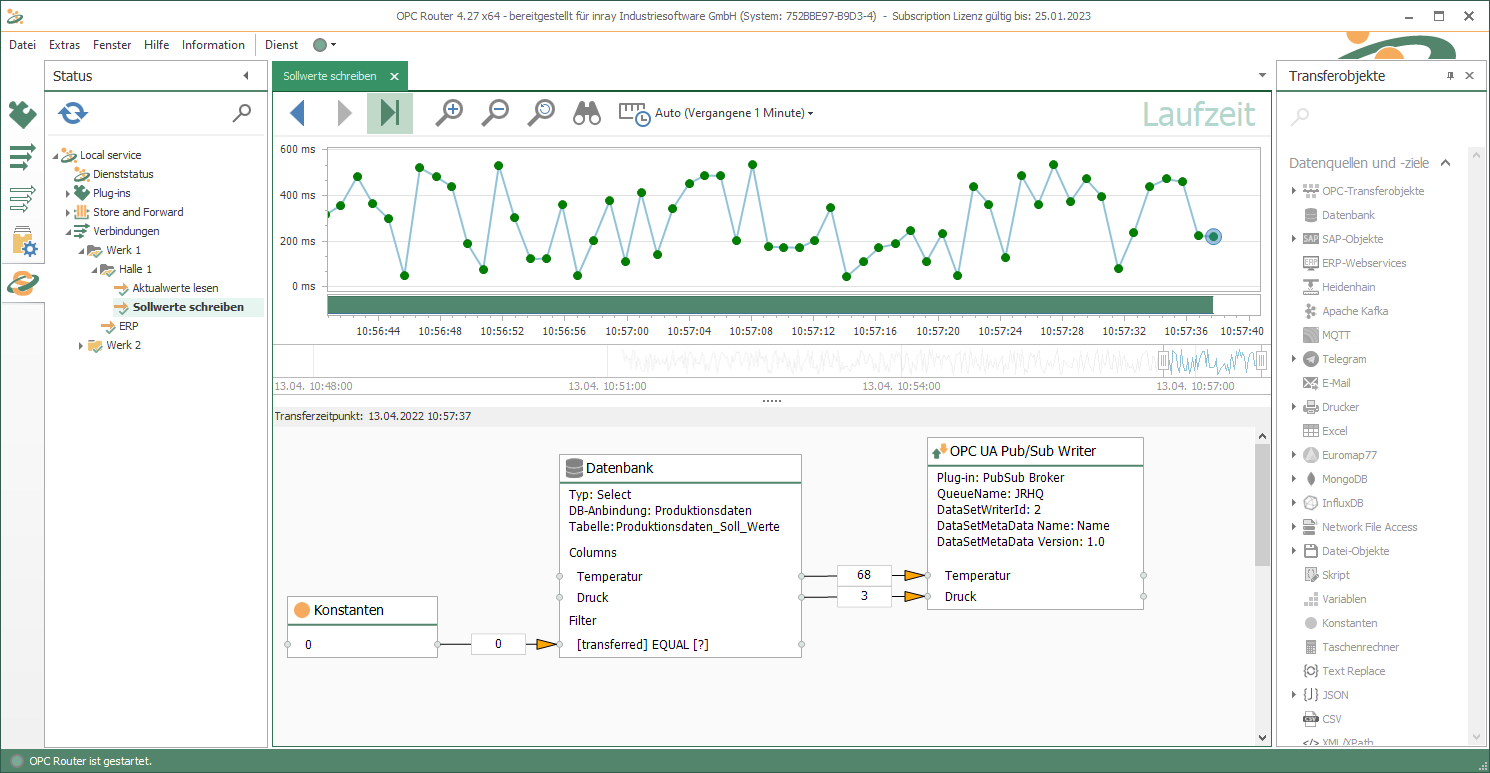Open the Auto time range dropdown
This screenshot has width=1490, height=773.
[x=733, y=113]
